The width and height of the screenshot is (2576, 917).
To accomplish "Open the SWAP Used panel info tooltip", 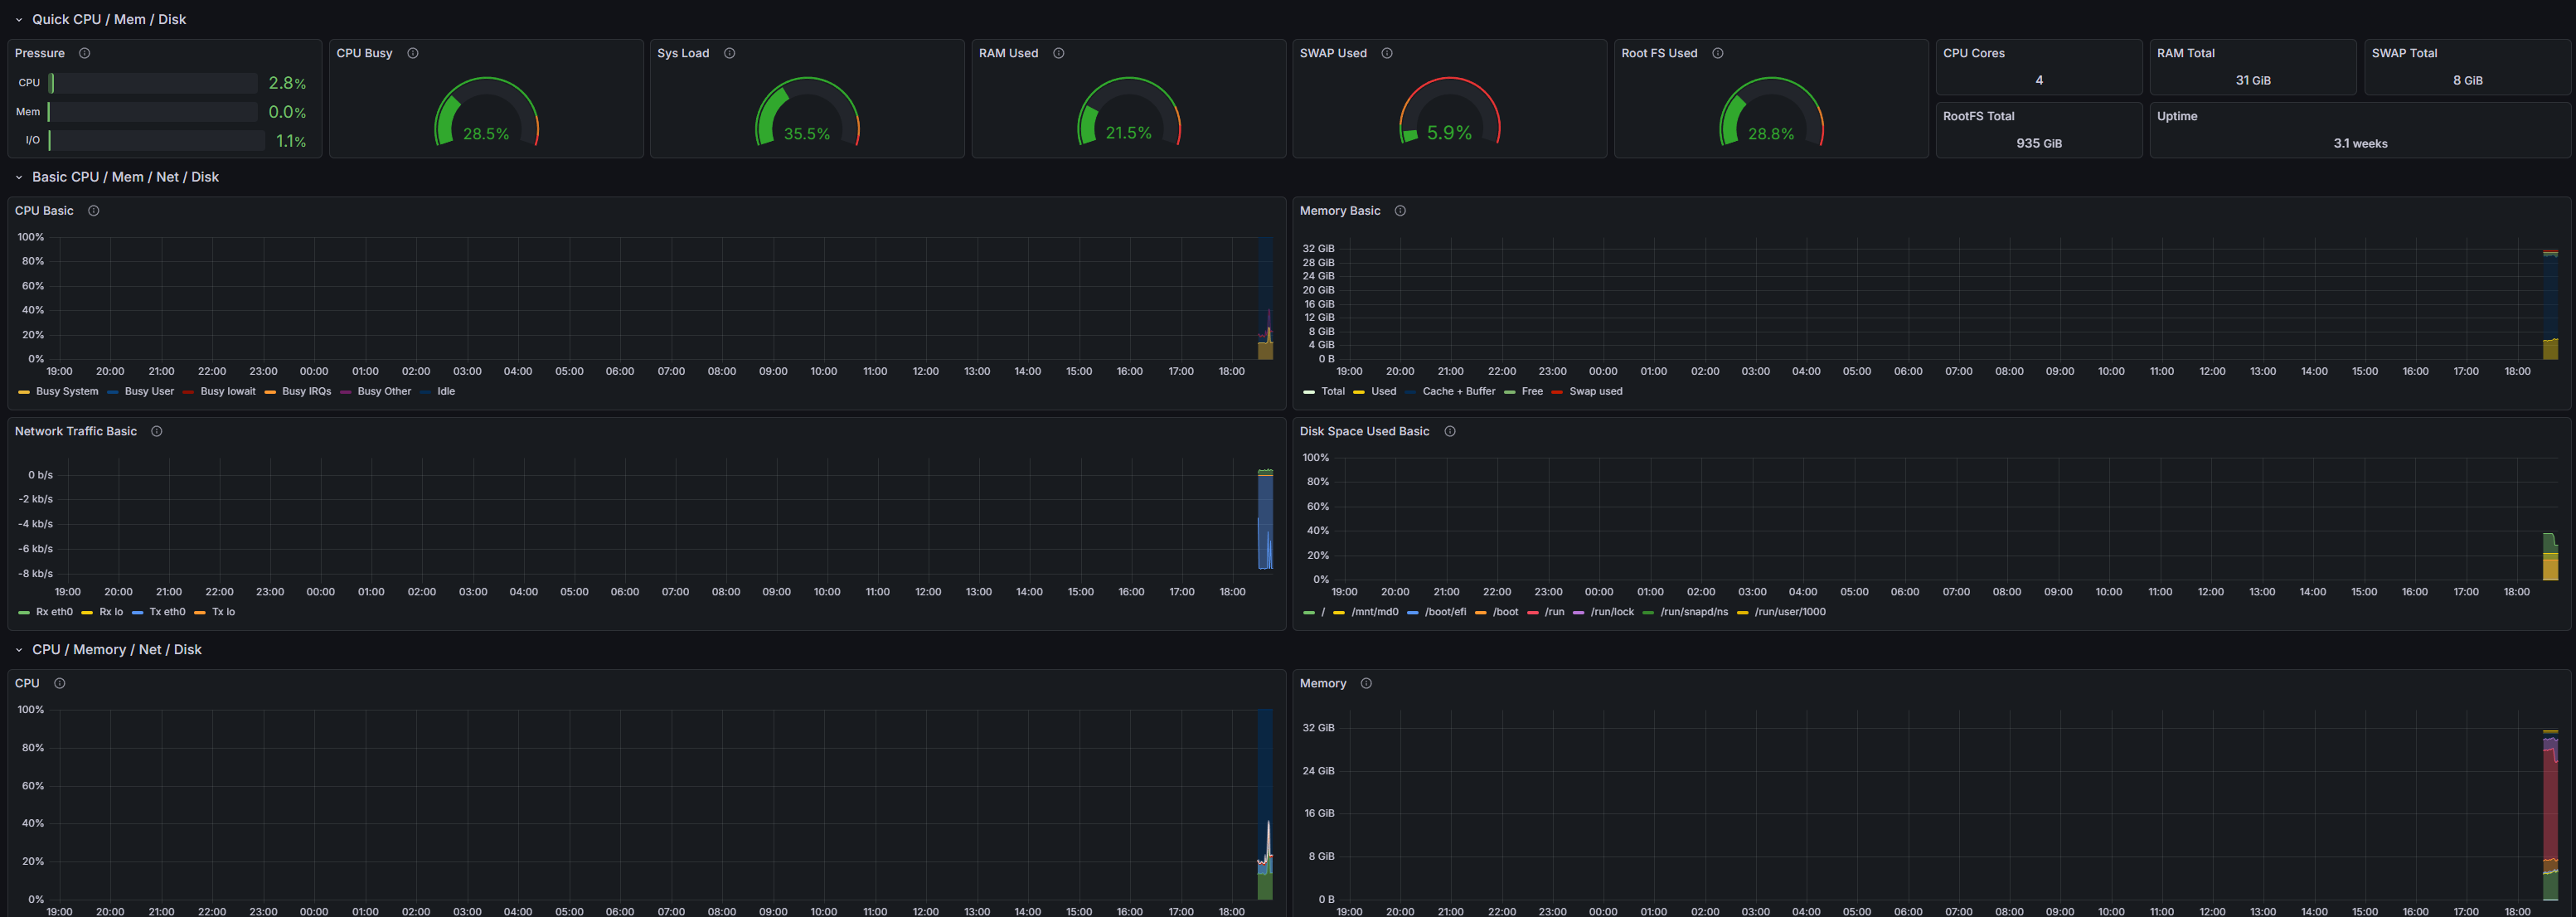I will (x=1387, y=53).
